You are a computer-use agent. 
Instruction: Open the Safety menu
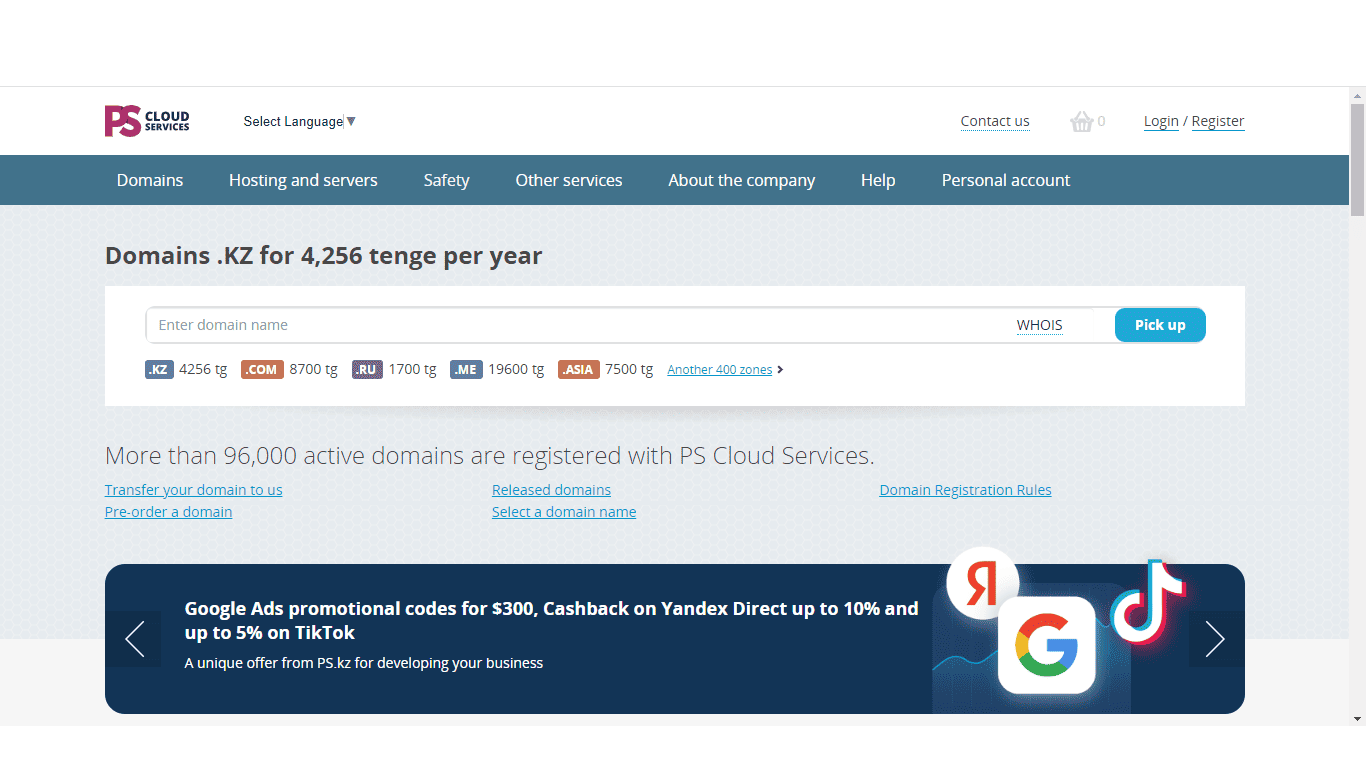pos(446,180)
